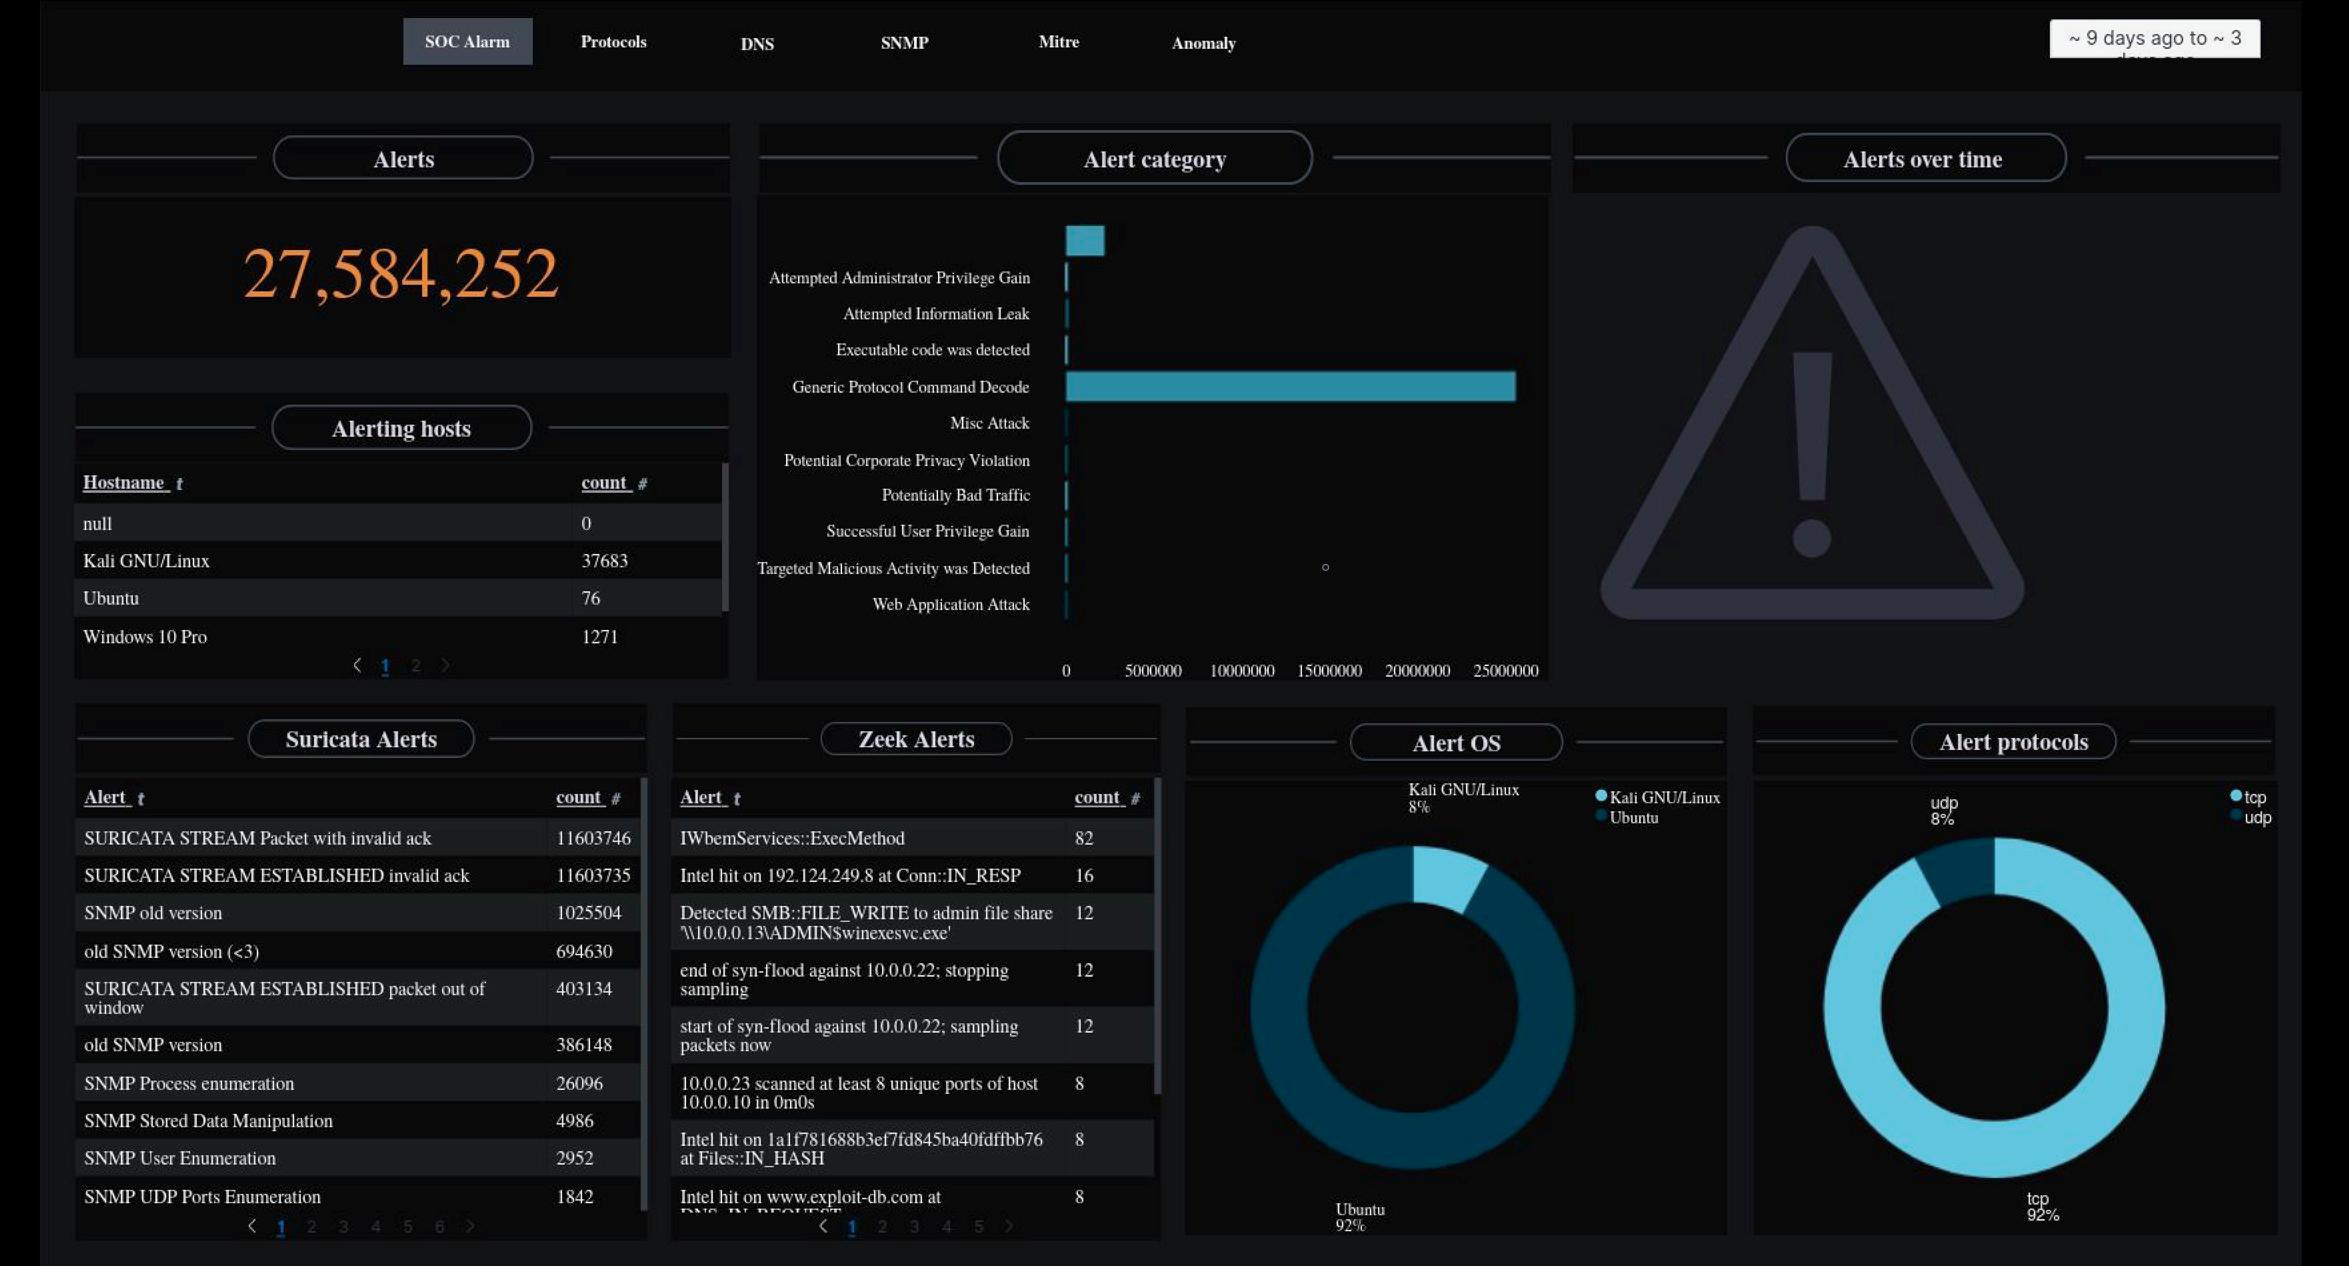Sort Alerting hosts by Hostname column
The width and height of the screenshot is (2349, 1266).
click(x=123, y=482)
